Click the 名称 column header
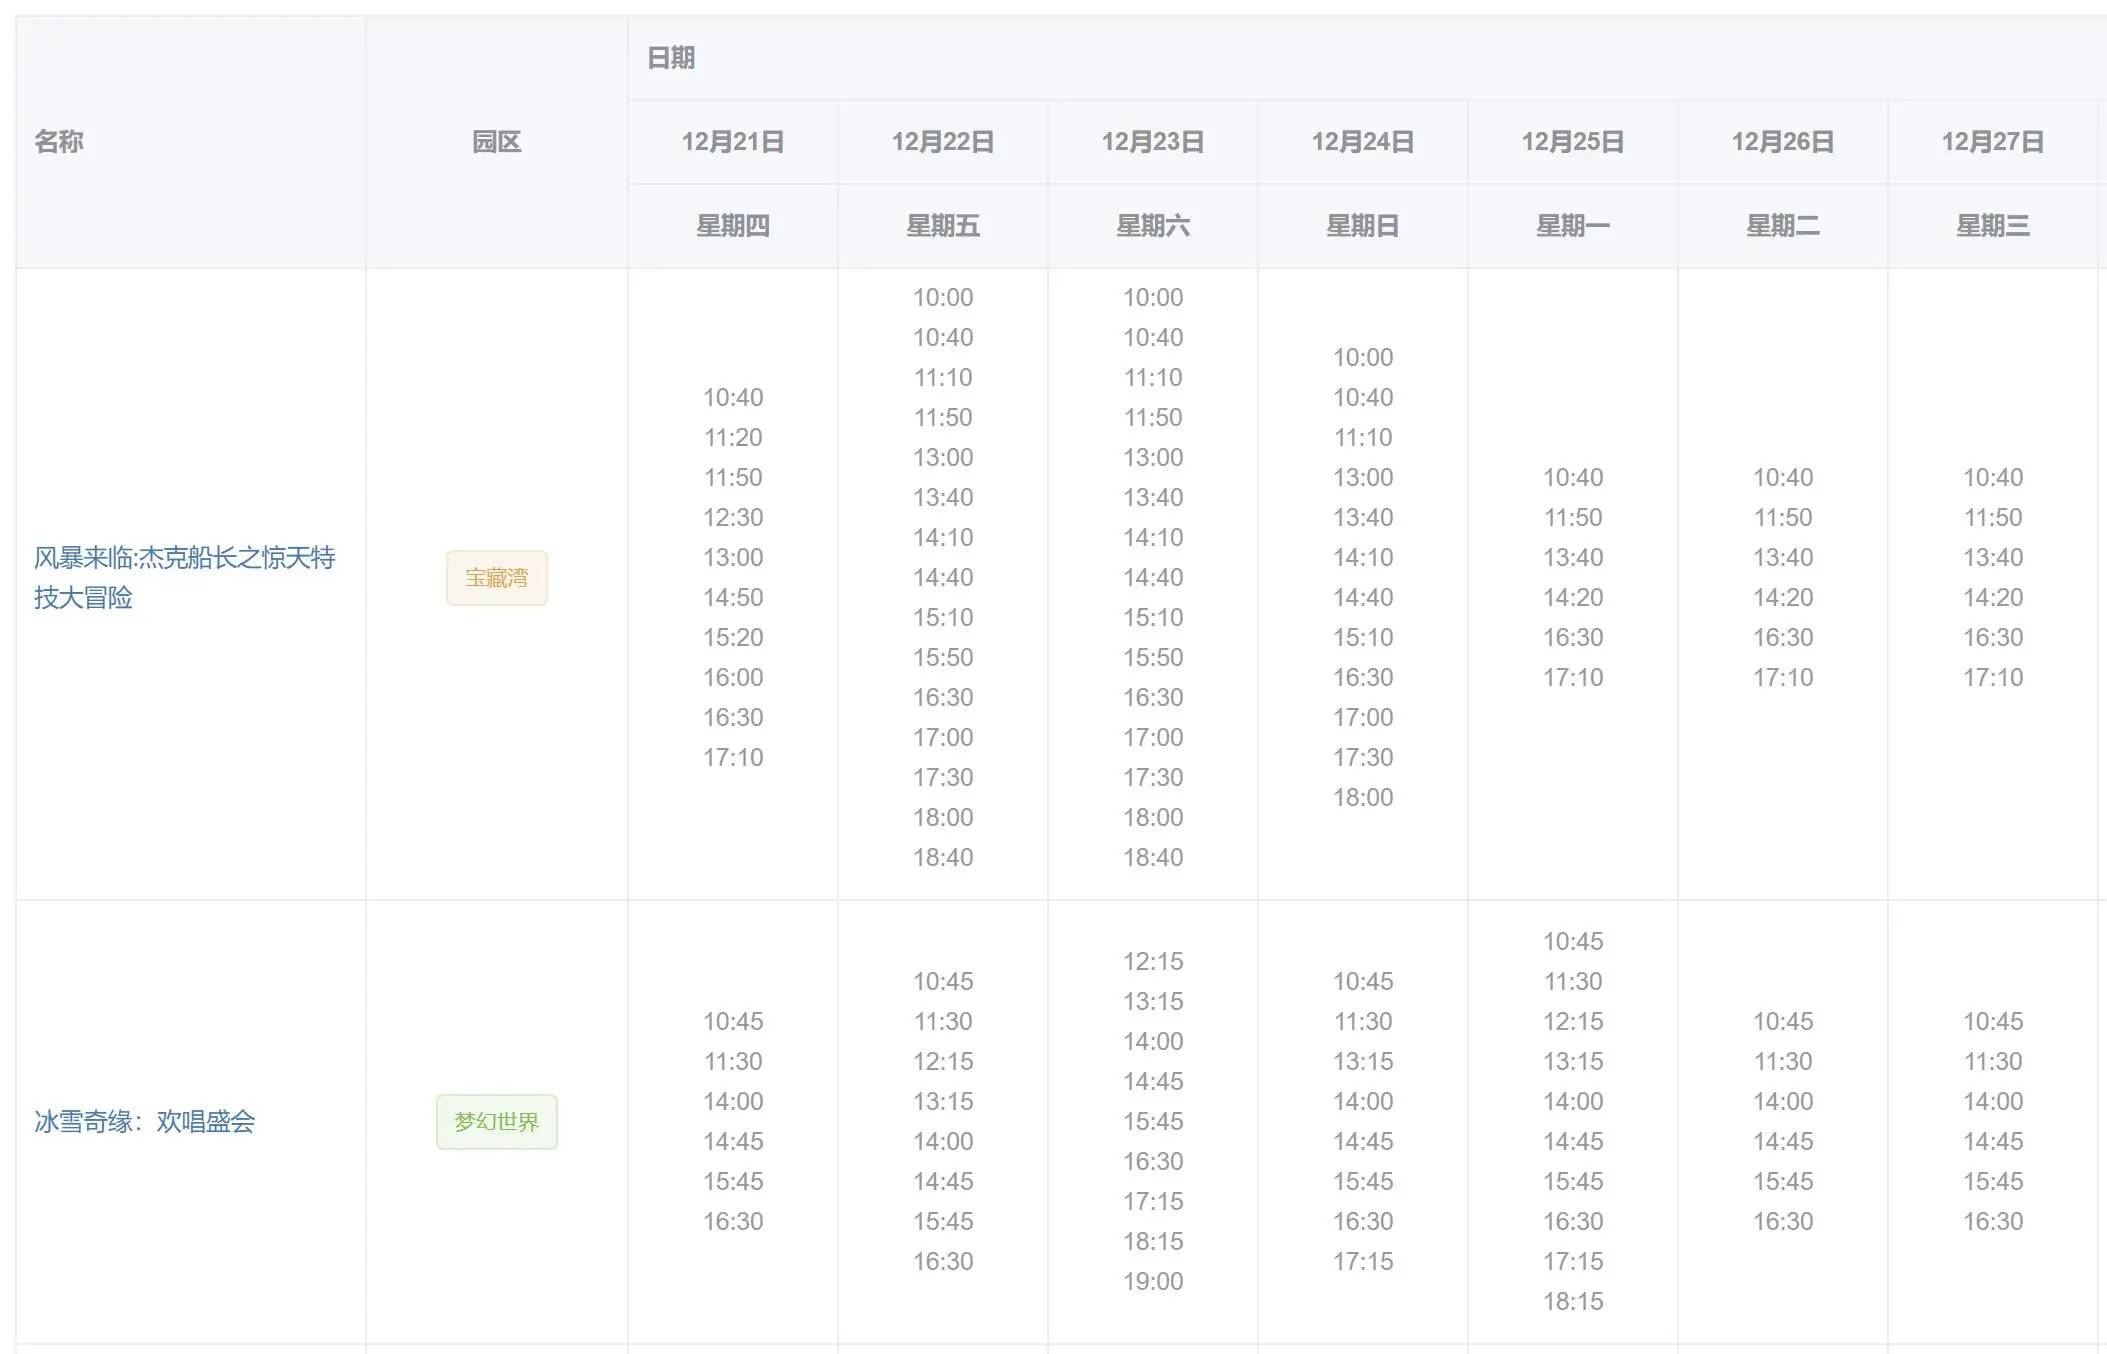This screenshot has width=2107, height=1354. tap(59, 142)
